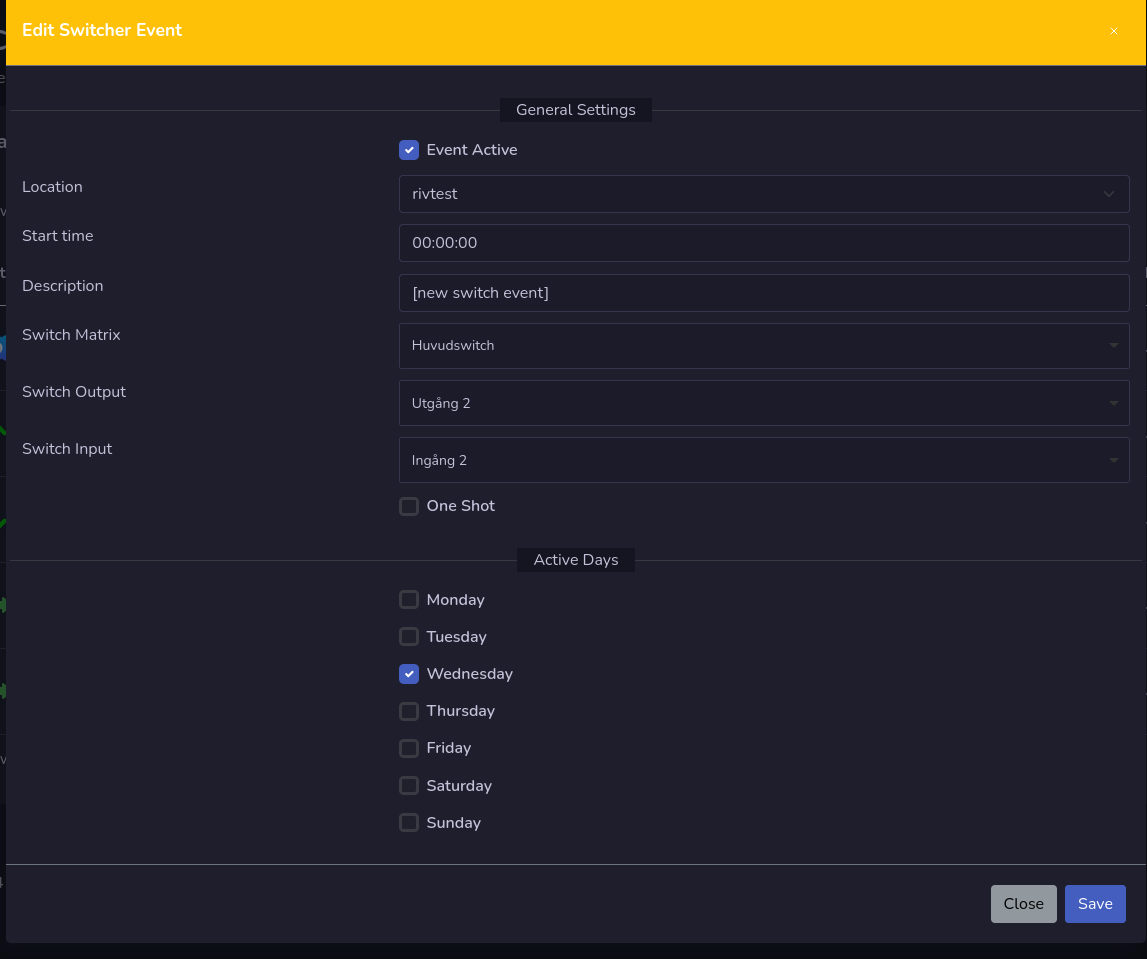This screenshot has width=1147, height=959.
Task: Click the Save button
Action: click(x=1095, y=904)
